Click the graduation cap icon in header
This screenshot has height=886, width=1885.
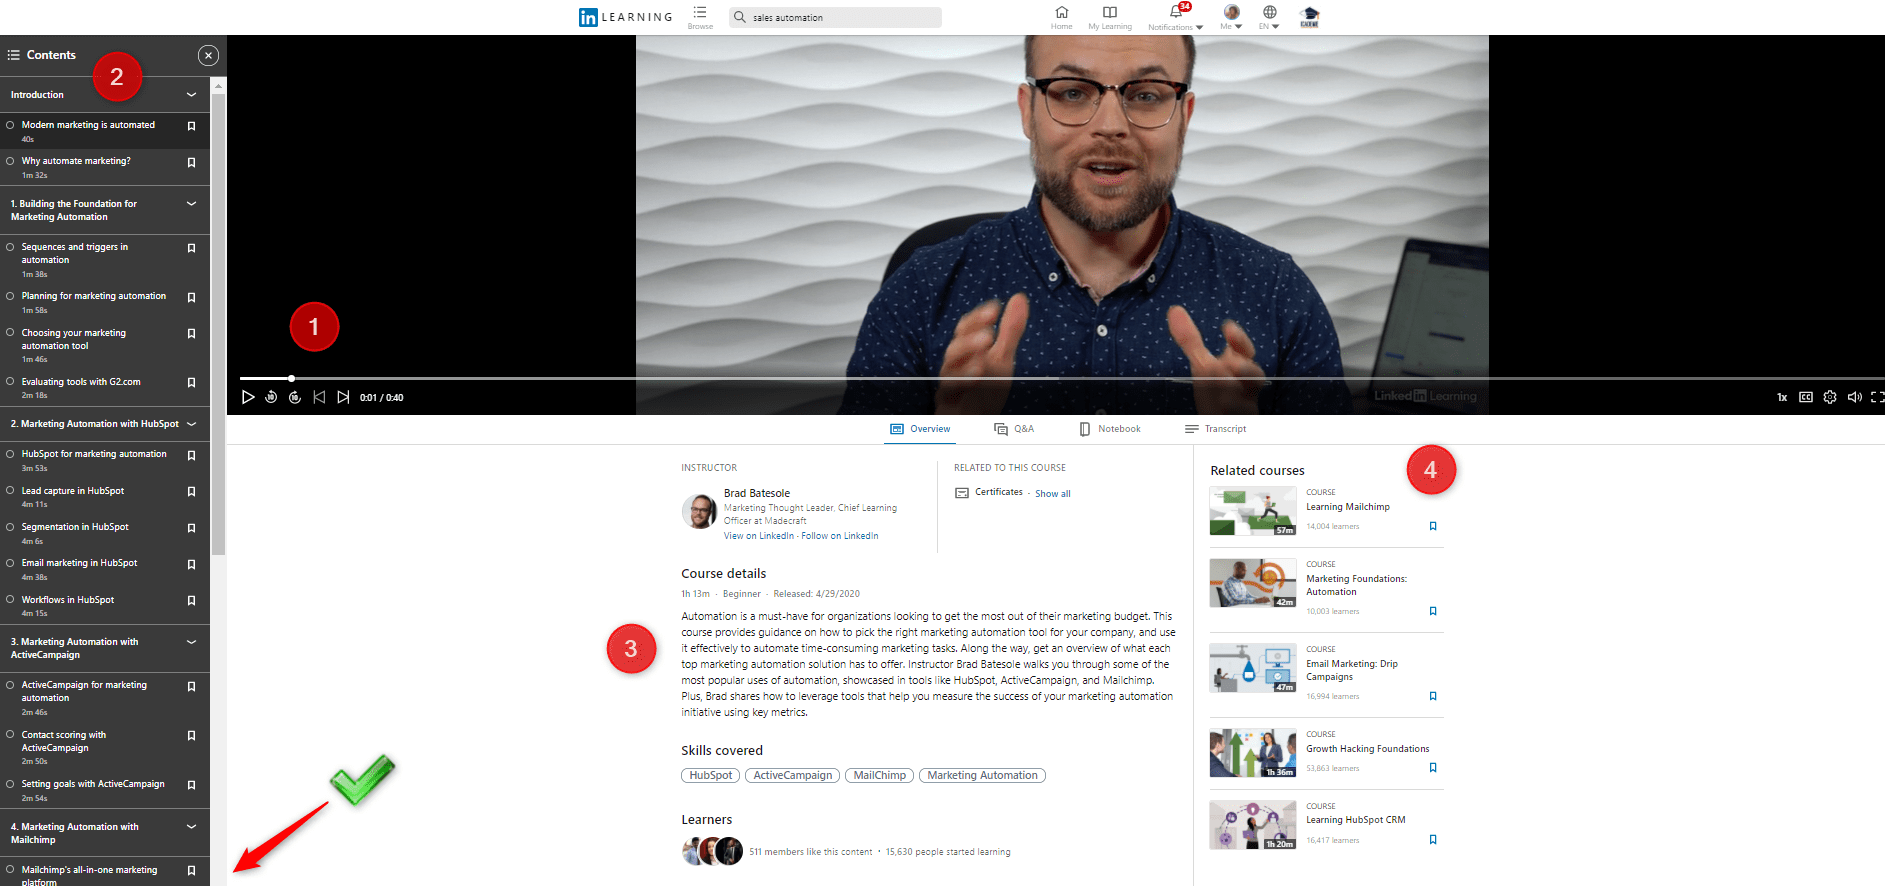[x=1309, y=17]
